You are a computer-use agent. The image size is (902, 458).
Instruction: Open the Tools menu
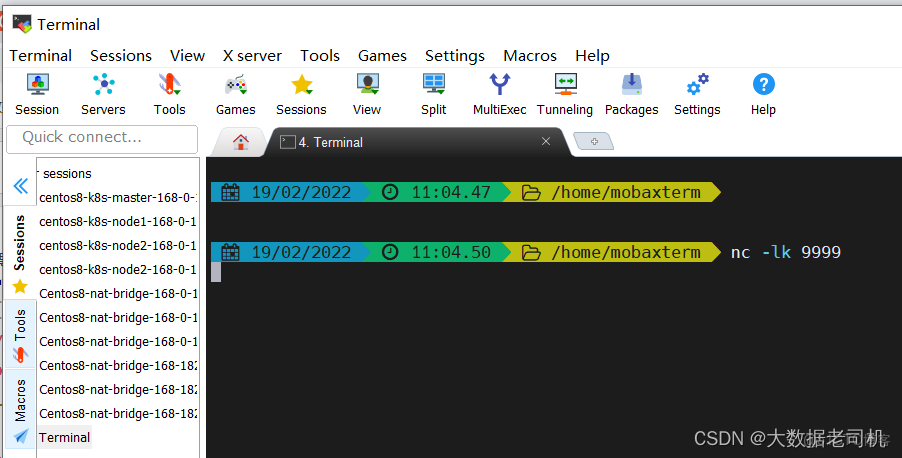(320, 56)
